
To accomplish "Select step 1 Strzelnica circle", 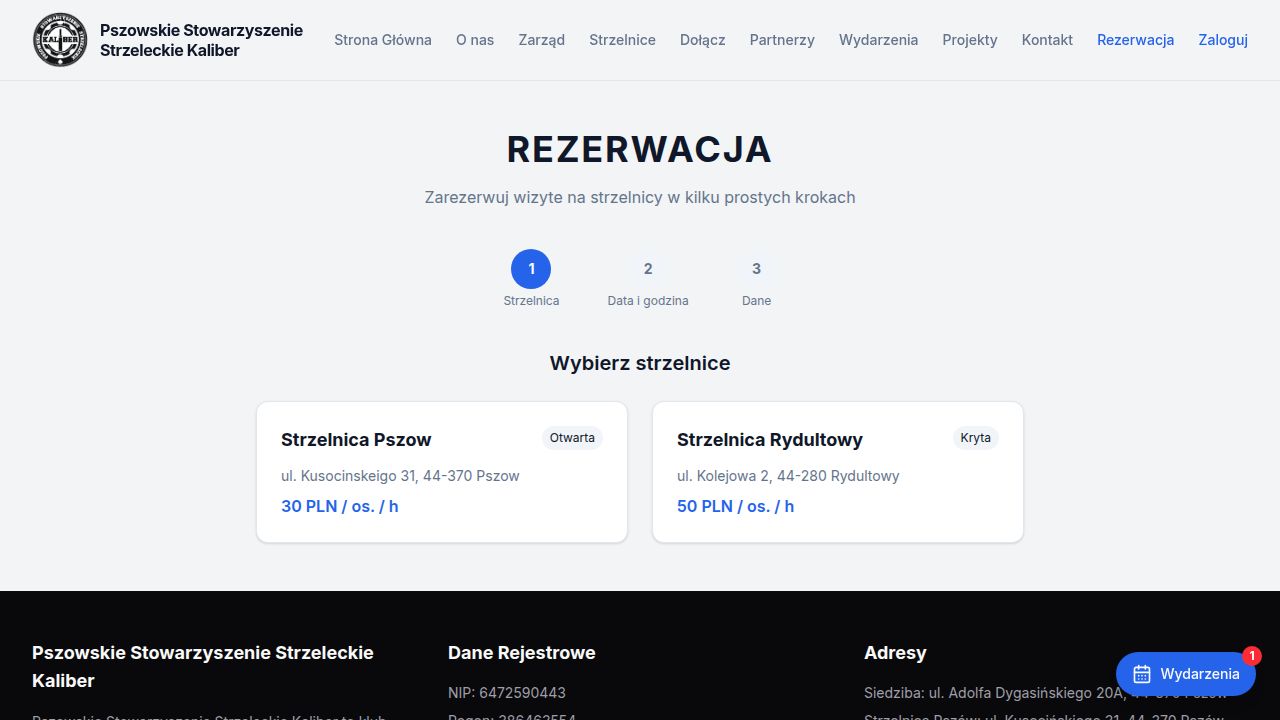I will 531,269.
